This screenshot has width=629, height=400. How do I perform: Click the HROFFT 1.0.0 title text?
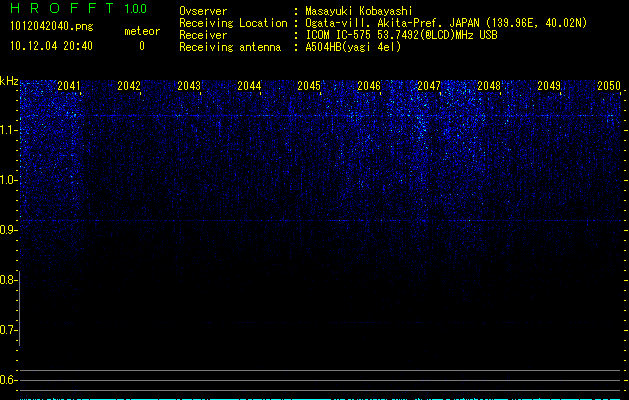tap(78, 8)
